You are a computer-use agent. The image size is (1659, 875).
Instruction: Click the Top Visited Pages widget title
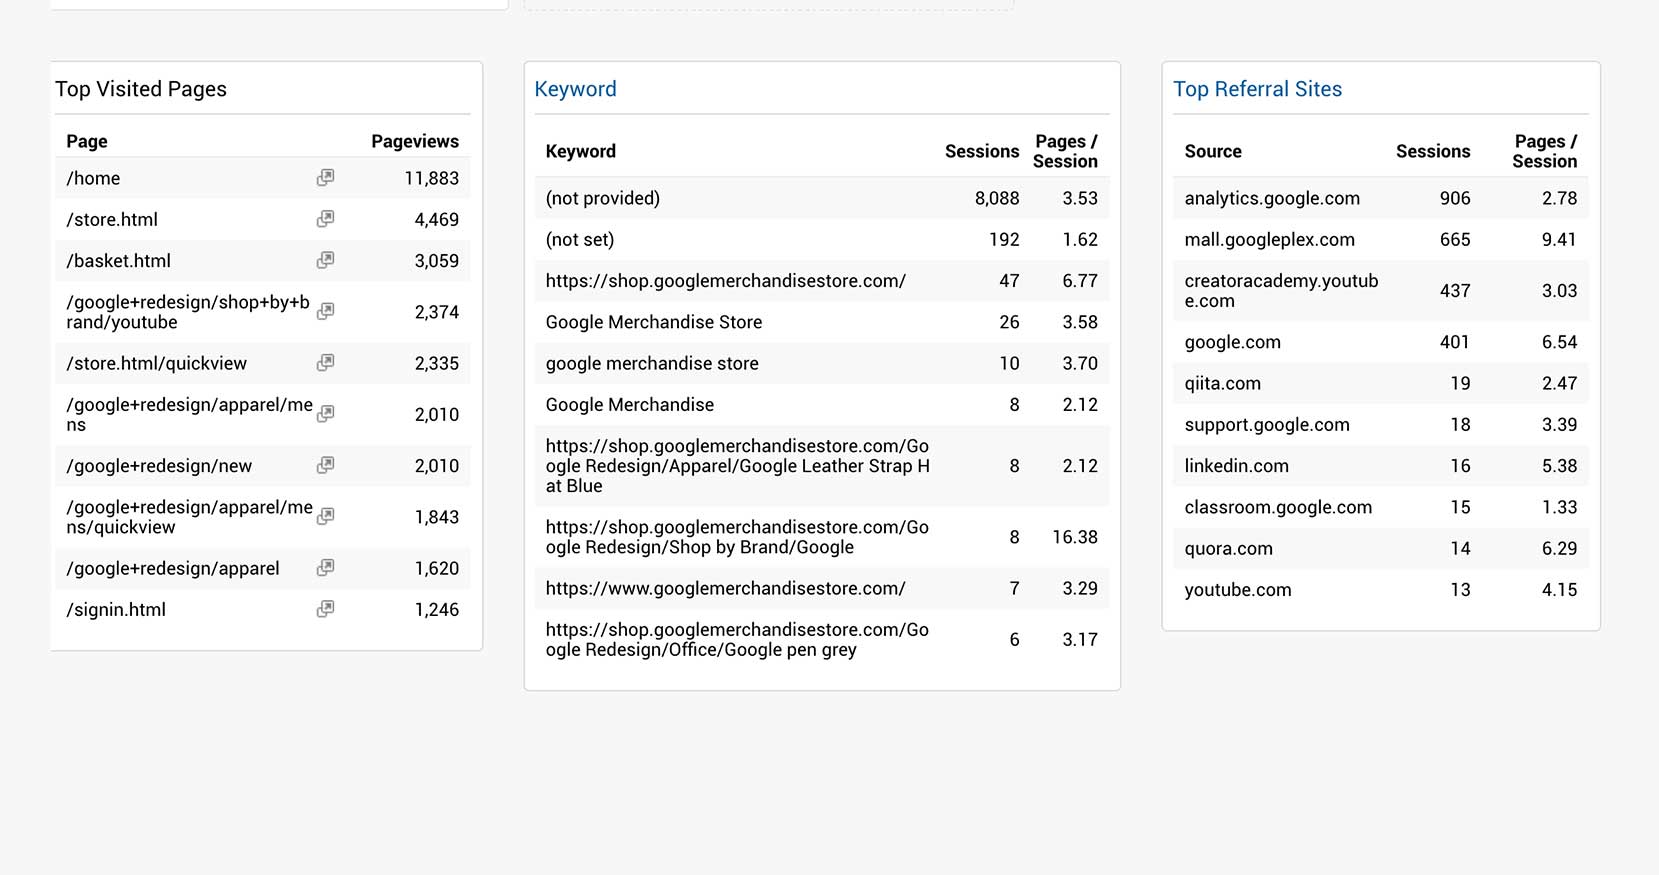pos(141,89)
